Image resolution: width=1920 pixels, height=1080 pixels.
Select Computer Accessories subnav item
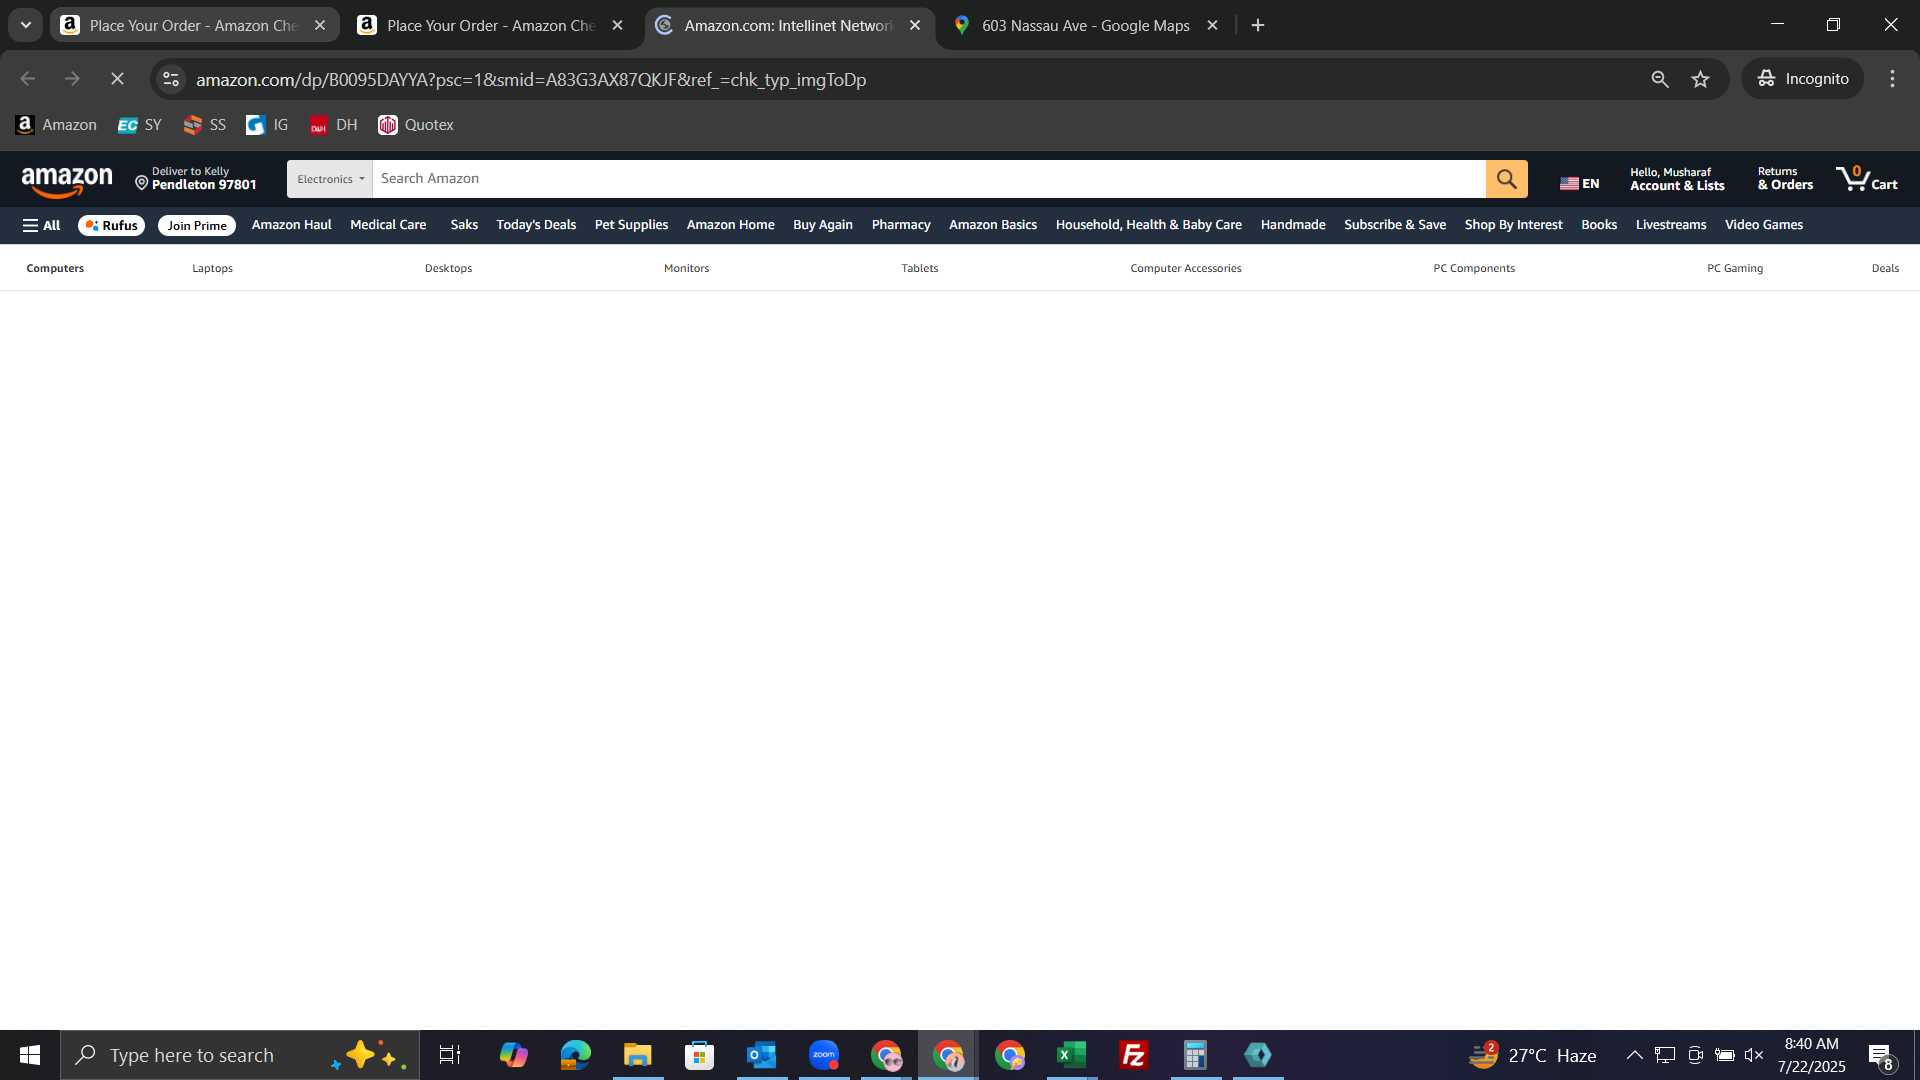pos(1185,268)
